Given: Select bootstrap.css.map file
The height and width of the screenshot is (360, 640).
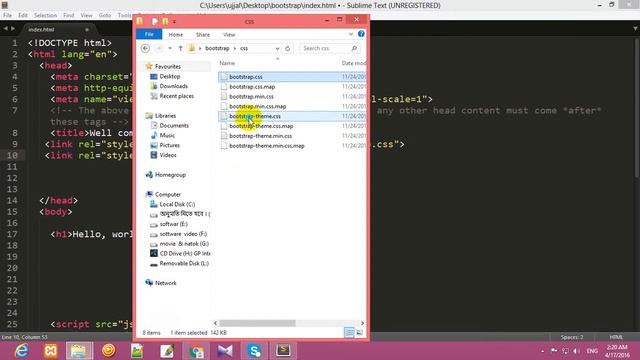Looking at the screenshot, I should [252, 87].
